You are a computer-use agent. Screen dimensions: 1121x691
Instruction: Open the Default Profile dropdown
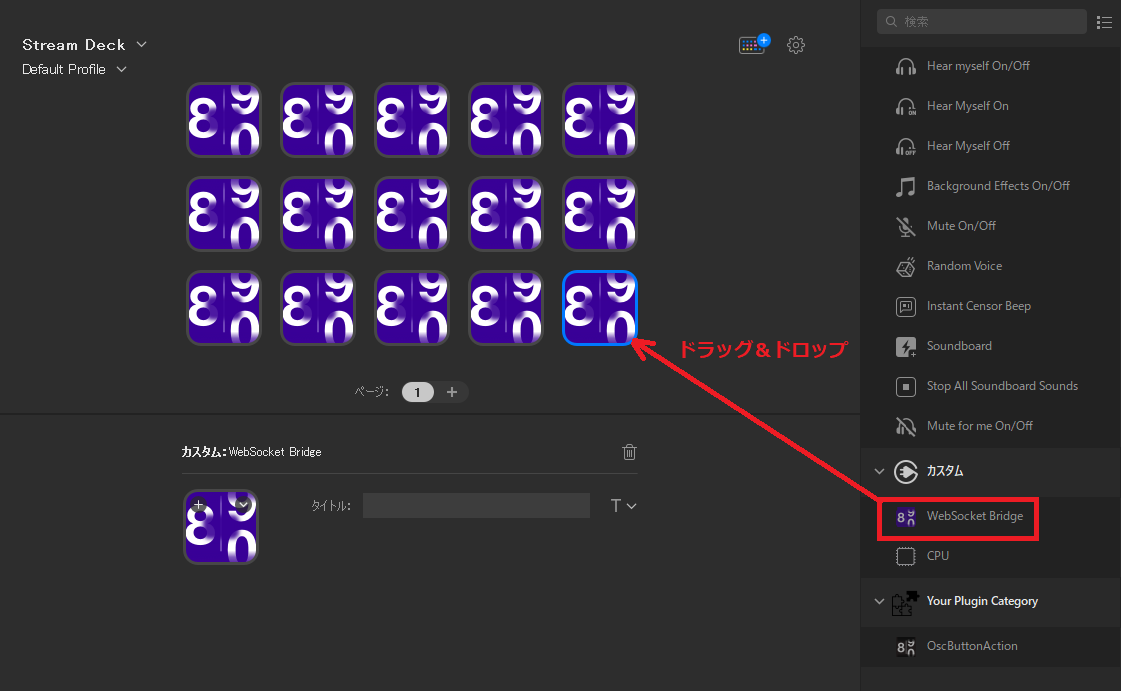tap(74, 69)
